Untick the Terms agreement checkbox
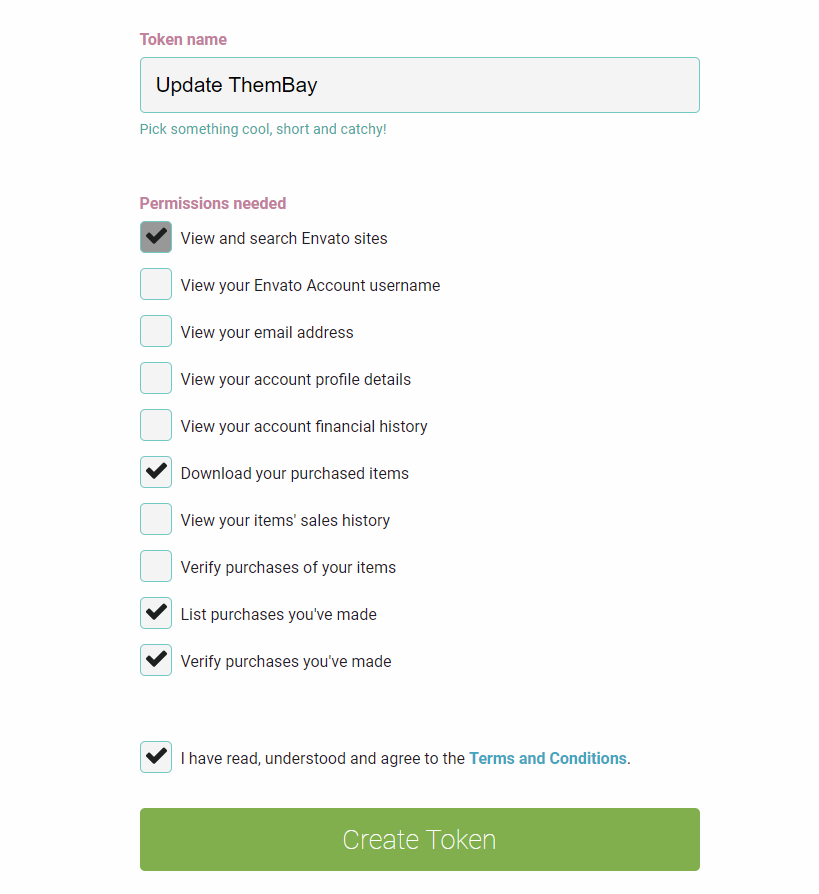This screenshot has height=894, width=819. click(x=156, y=757)
